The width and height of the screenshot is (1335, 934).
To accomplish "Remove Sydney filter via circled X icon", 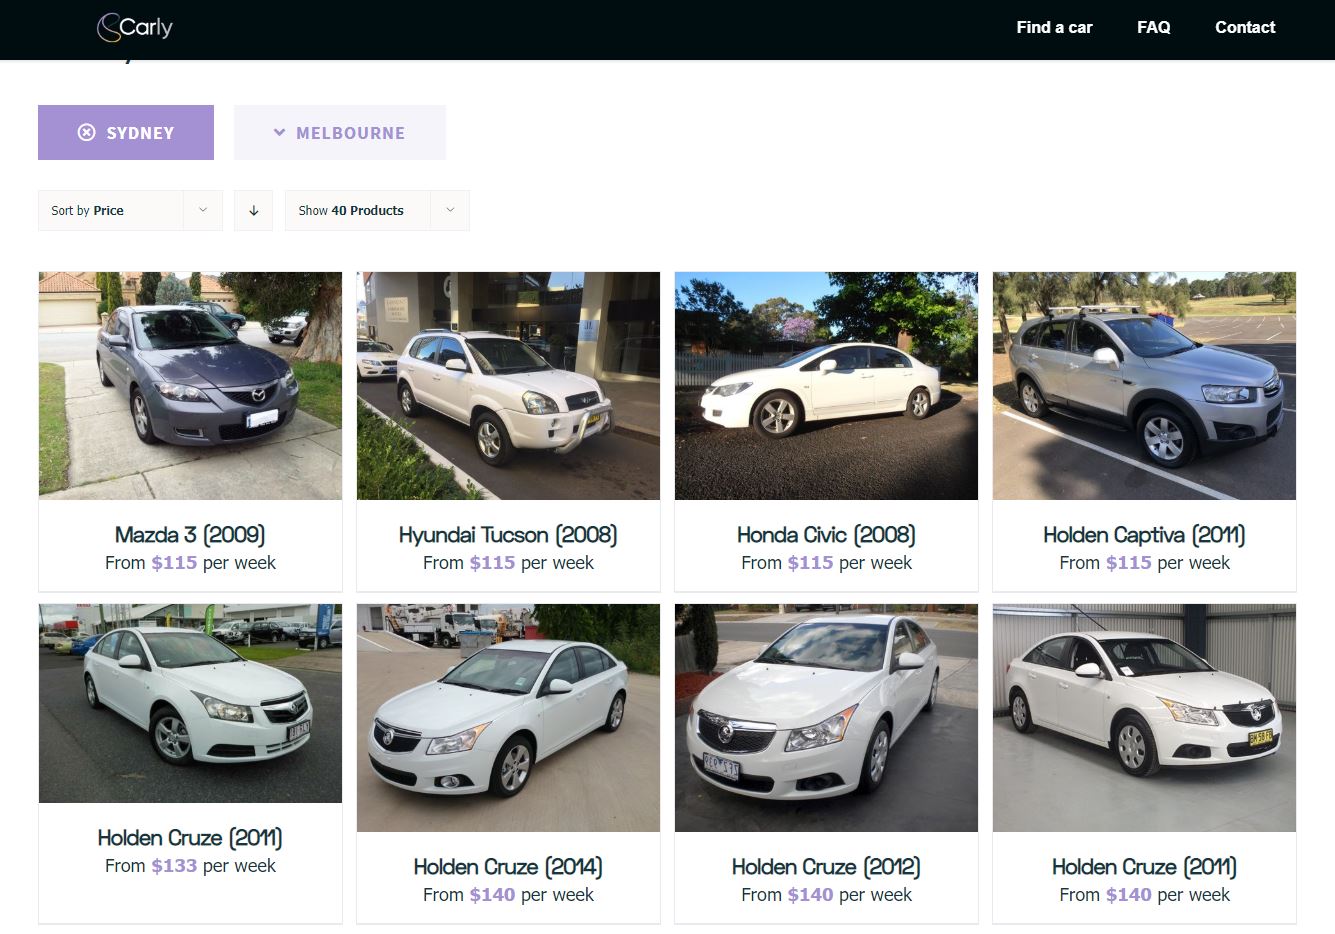I will coord(87,132).
